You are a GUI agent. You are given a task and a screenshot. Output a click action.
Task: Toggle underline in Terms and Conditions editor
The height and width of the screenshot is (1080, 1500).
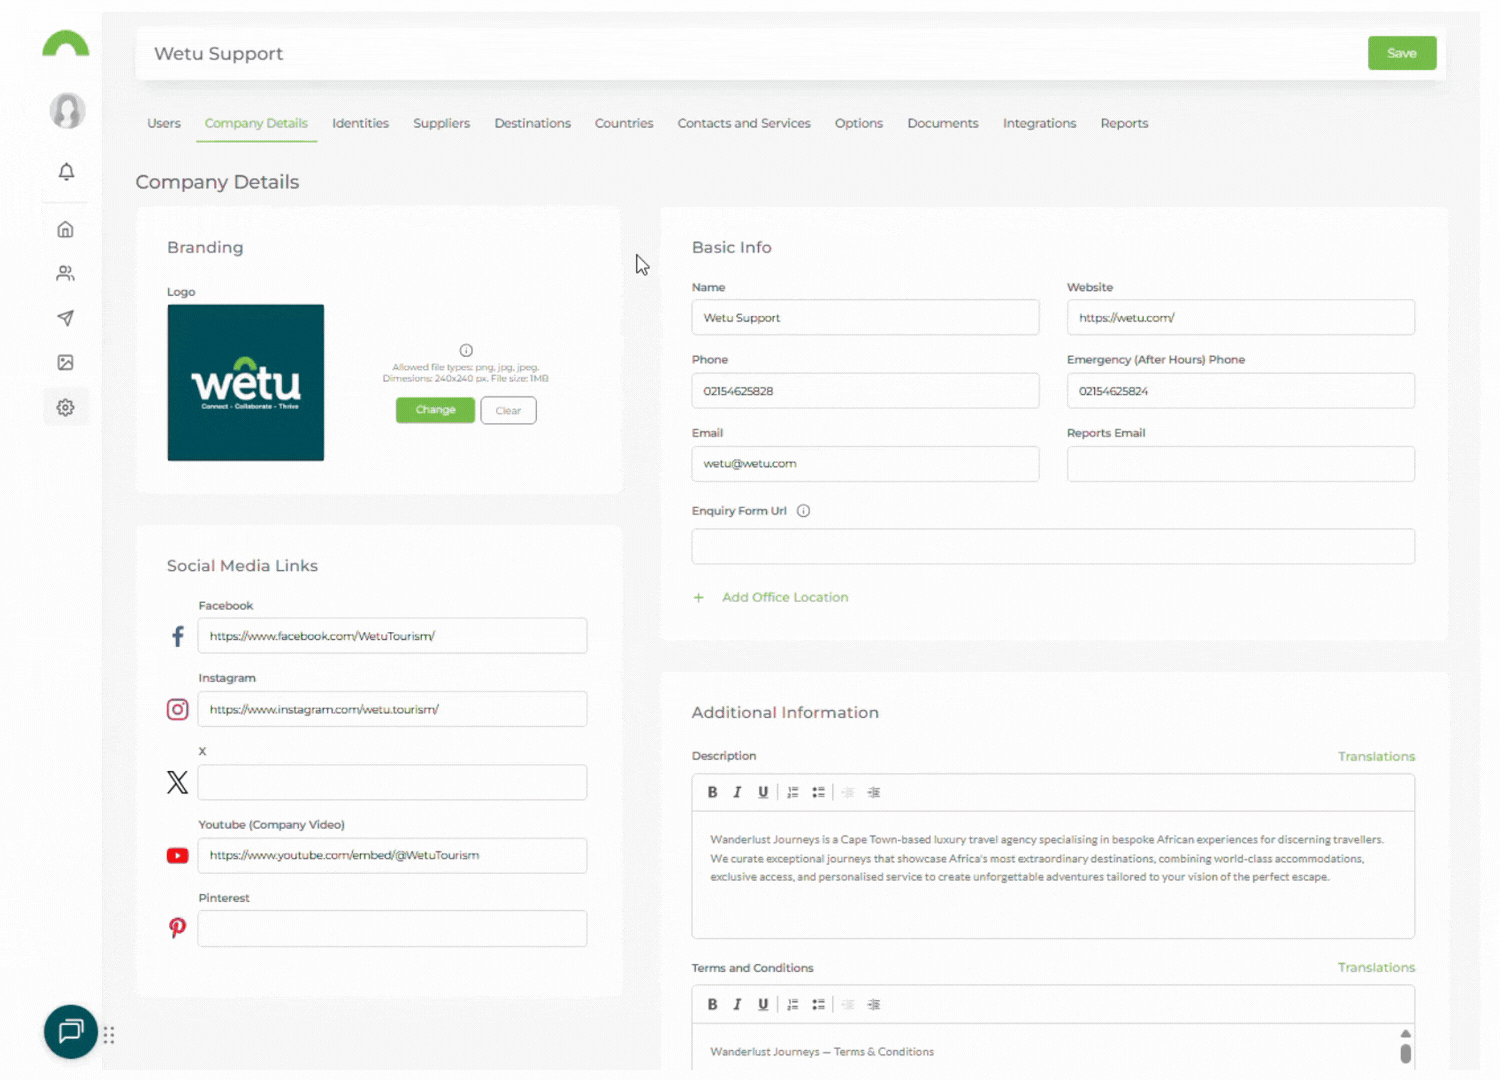pyautogui.click(x=763, y=1004)
